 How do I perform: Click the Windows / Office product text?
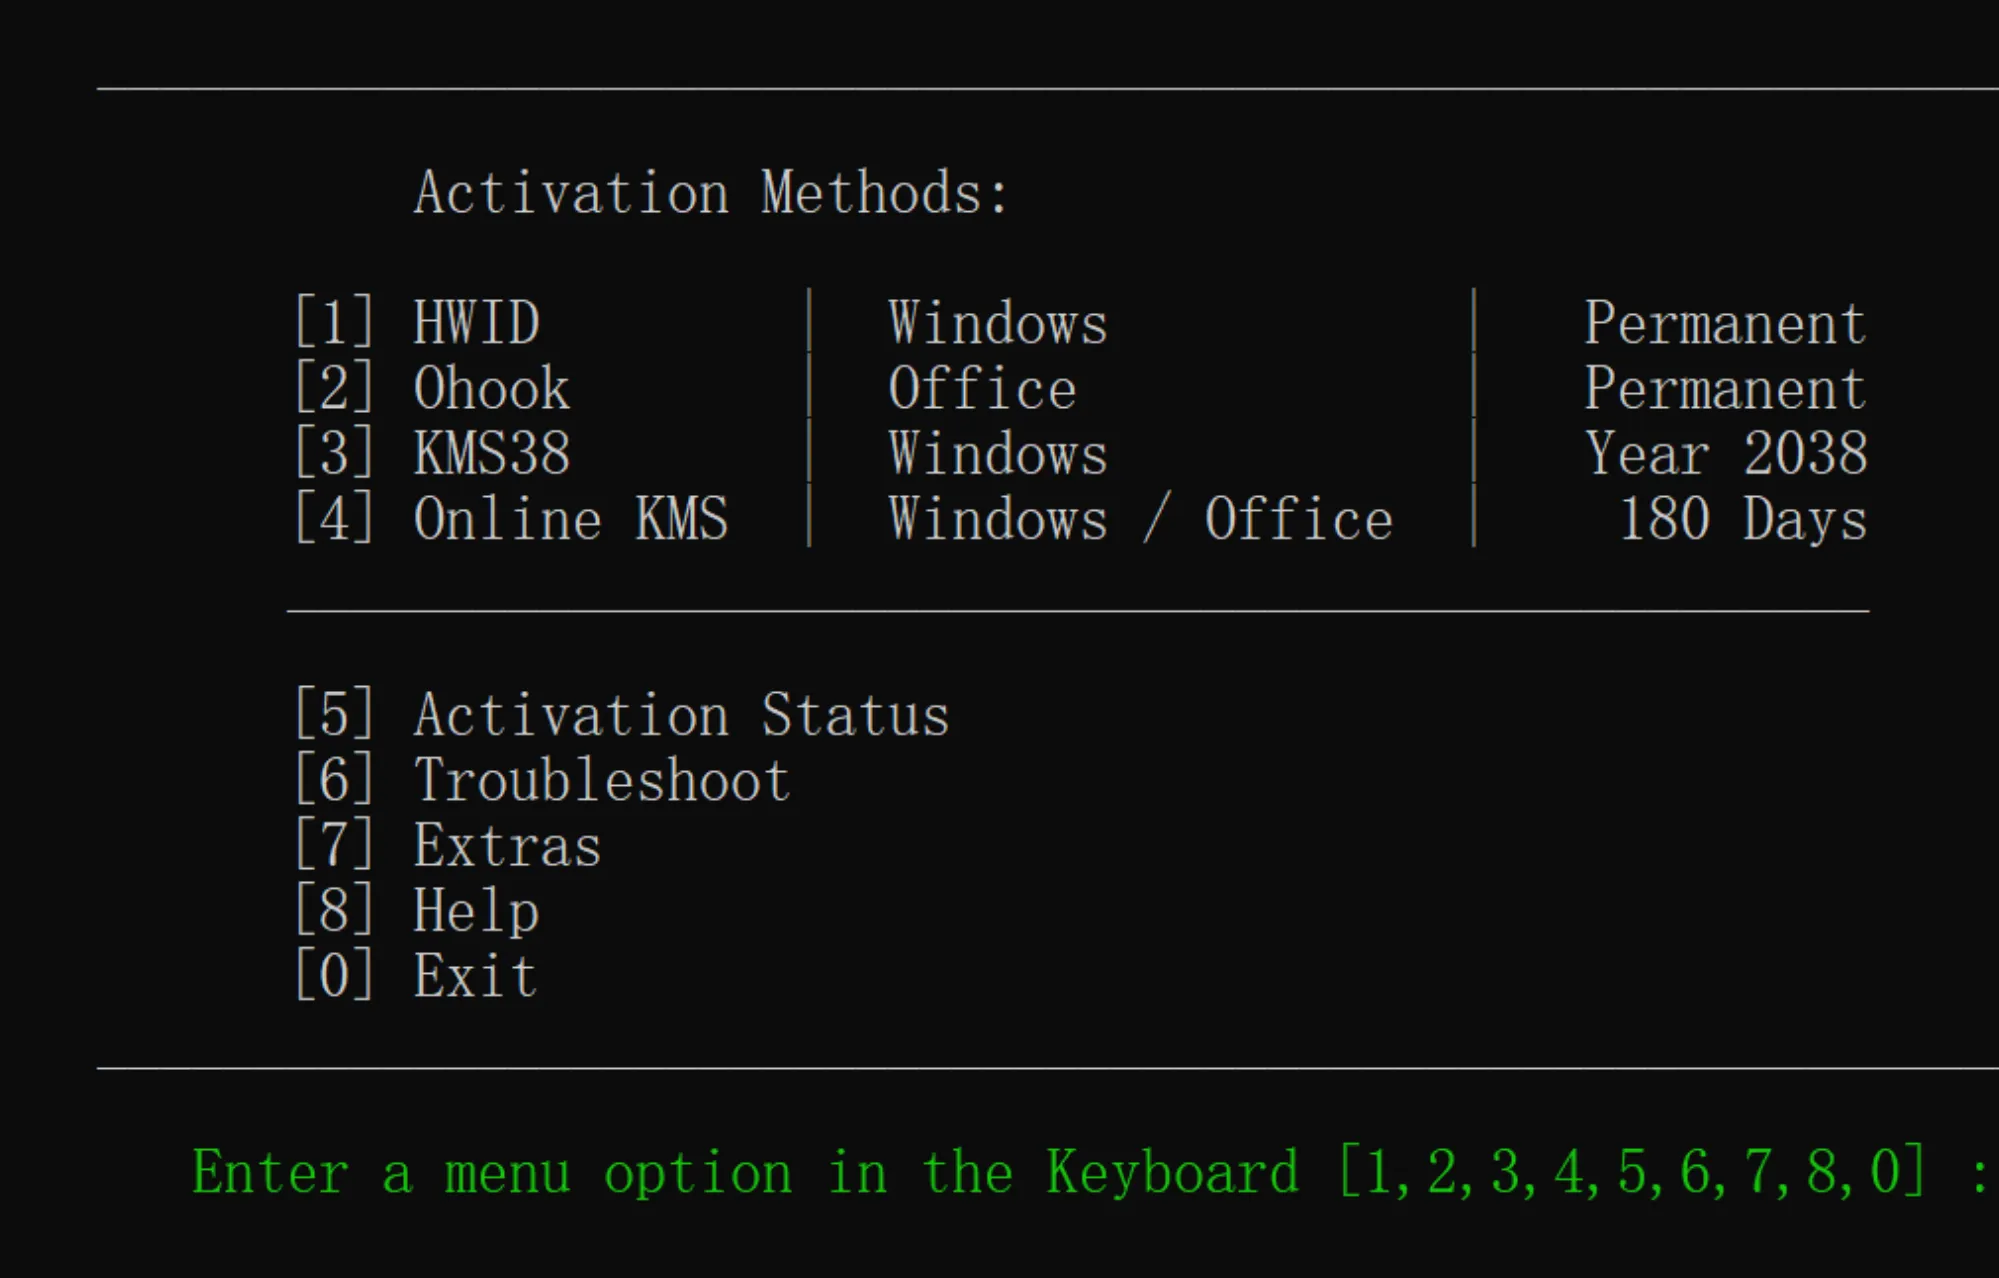pos(1140,519)
